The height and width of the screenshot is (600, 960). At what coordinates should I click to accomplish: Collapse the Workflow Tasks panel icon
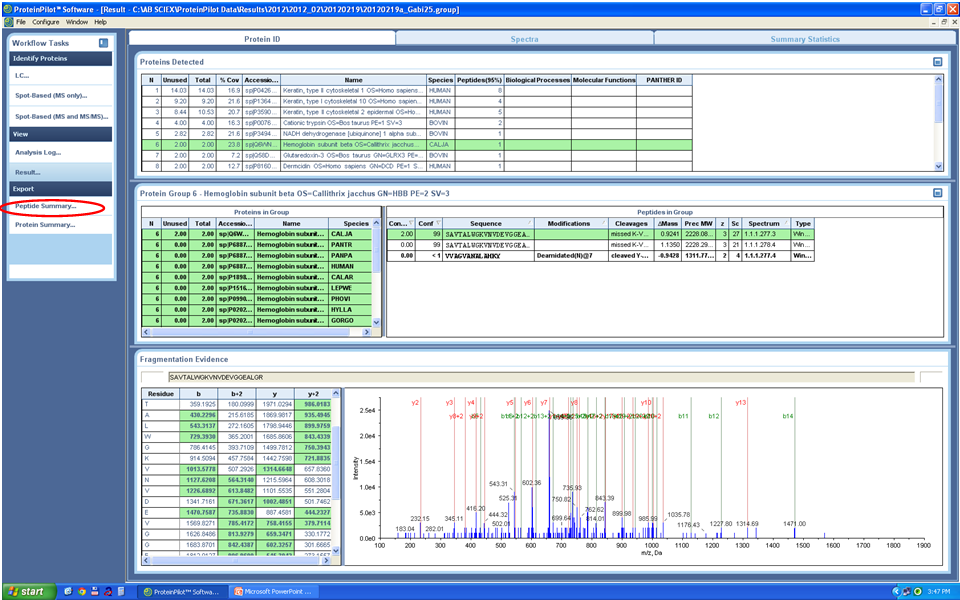103,43
